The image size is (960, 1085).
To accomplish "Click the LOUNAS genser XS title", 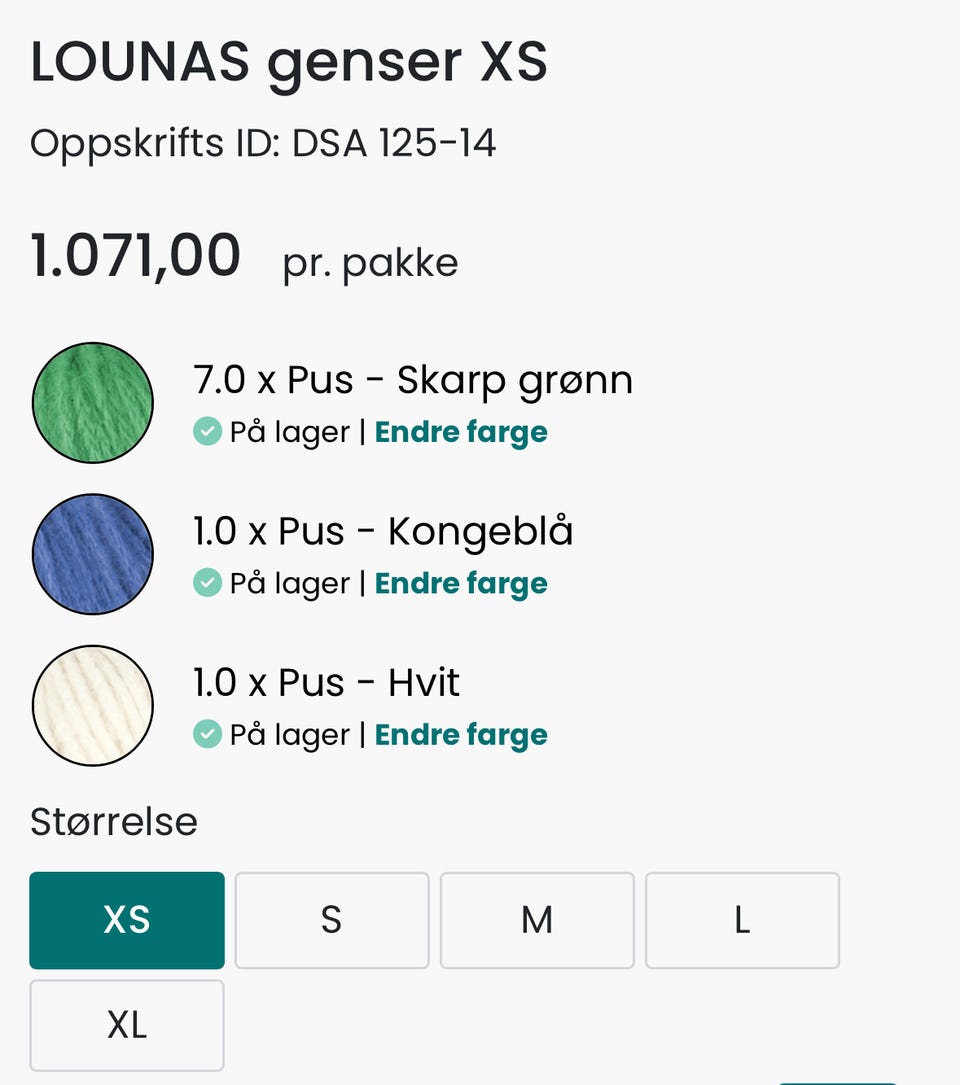I will pos(289,62).
